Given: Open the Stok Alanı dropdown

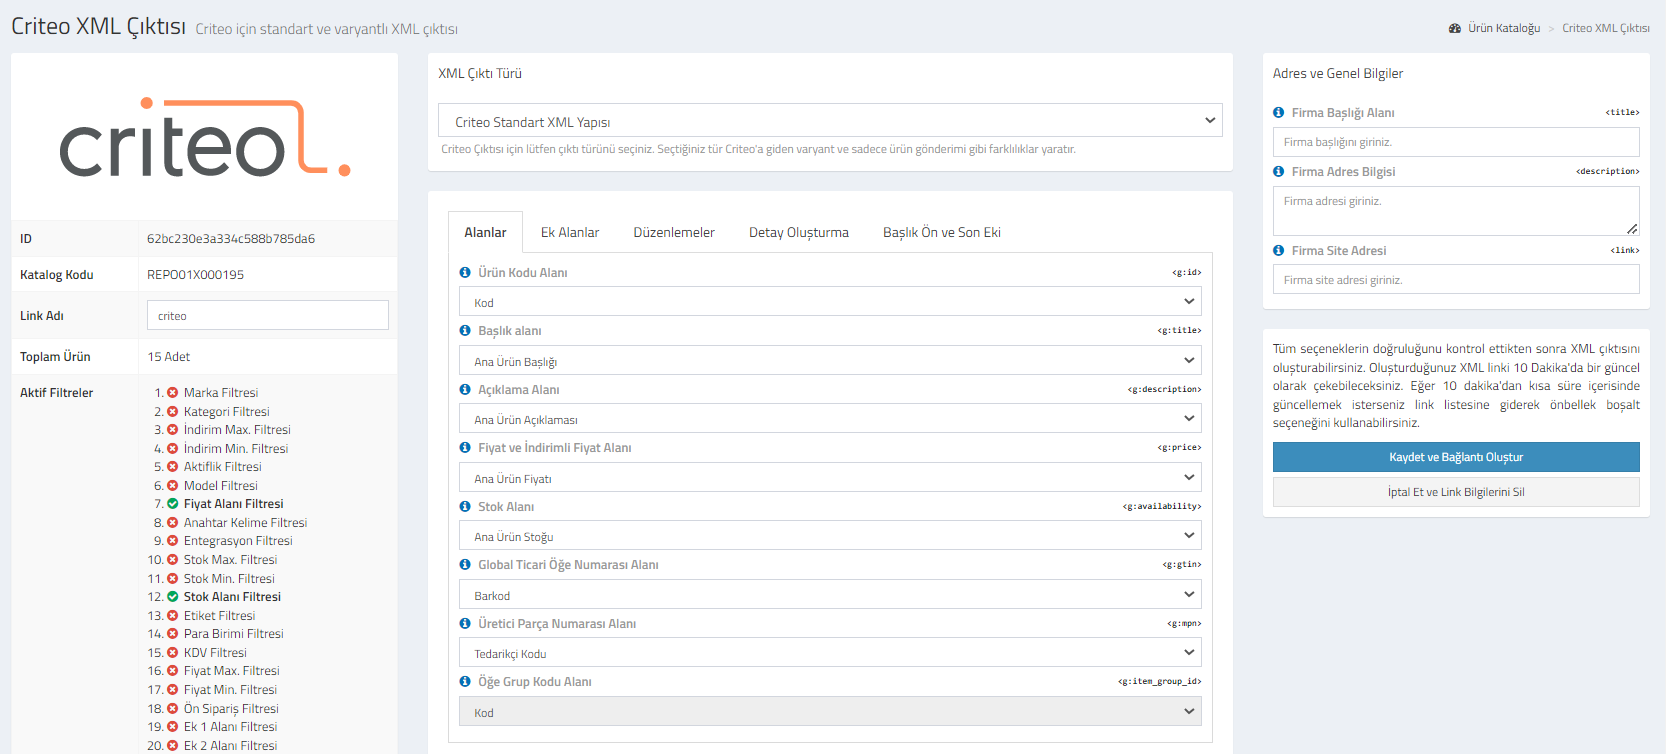Looking at the screenshot, I should tap(830, 535).
